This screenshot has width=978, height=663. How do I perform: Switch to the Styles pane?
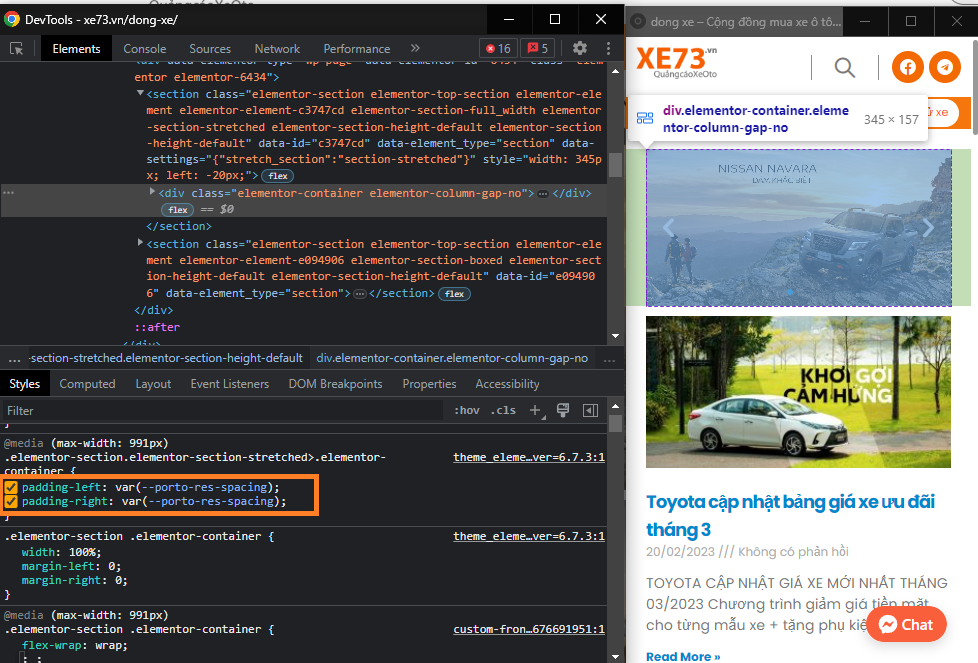click(x=24, y=384)
